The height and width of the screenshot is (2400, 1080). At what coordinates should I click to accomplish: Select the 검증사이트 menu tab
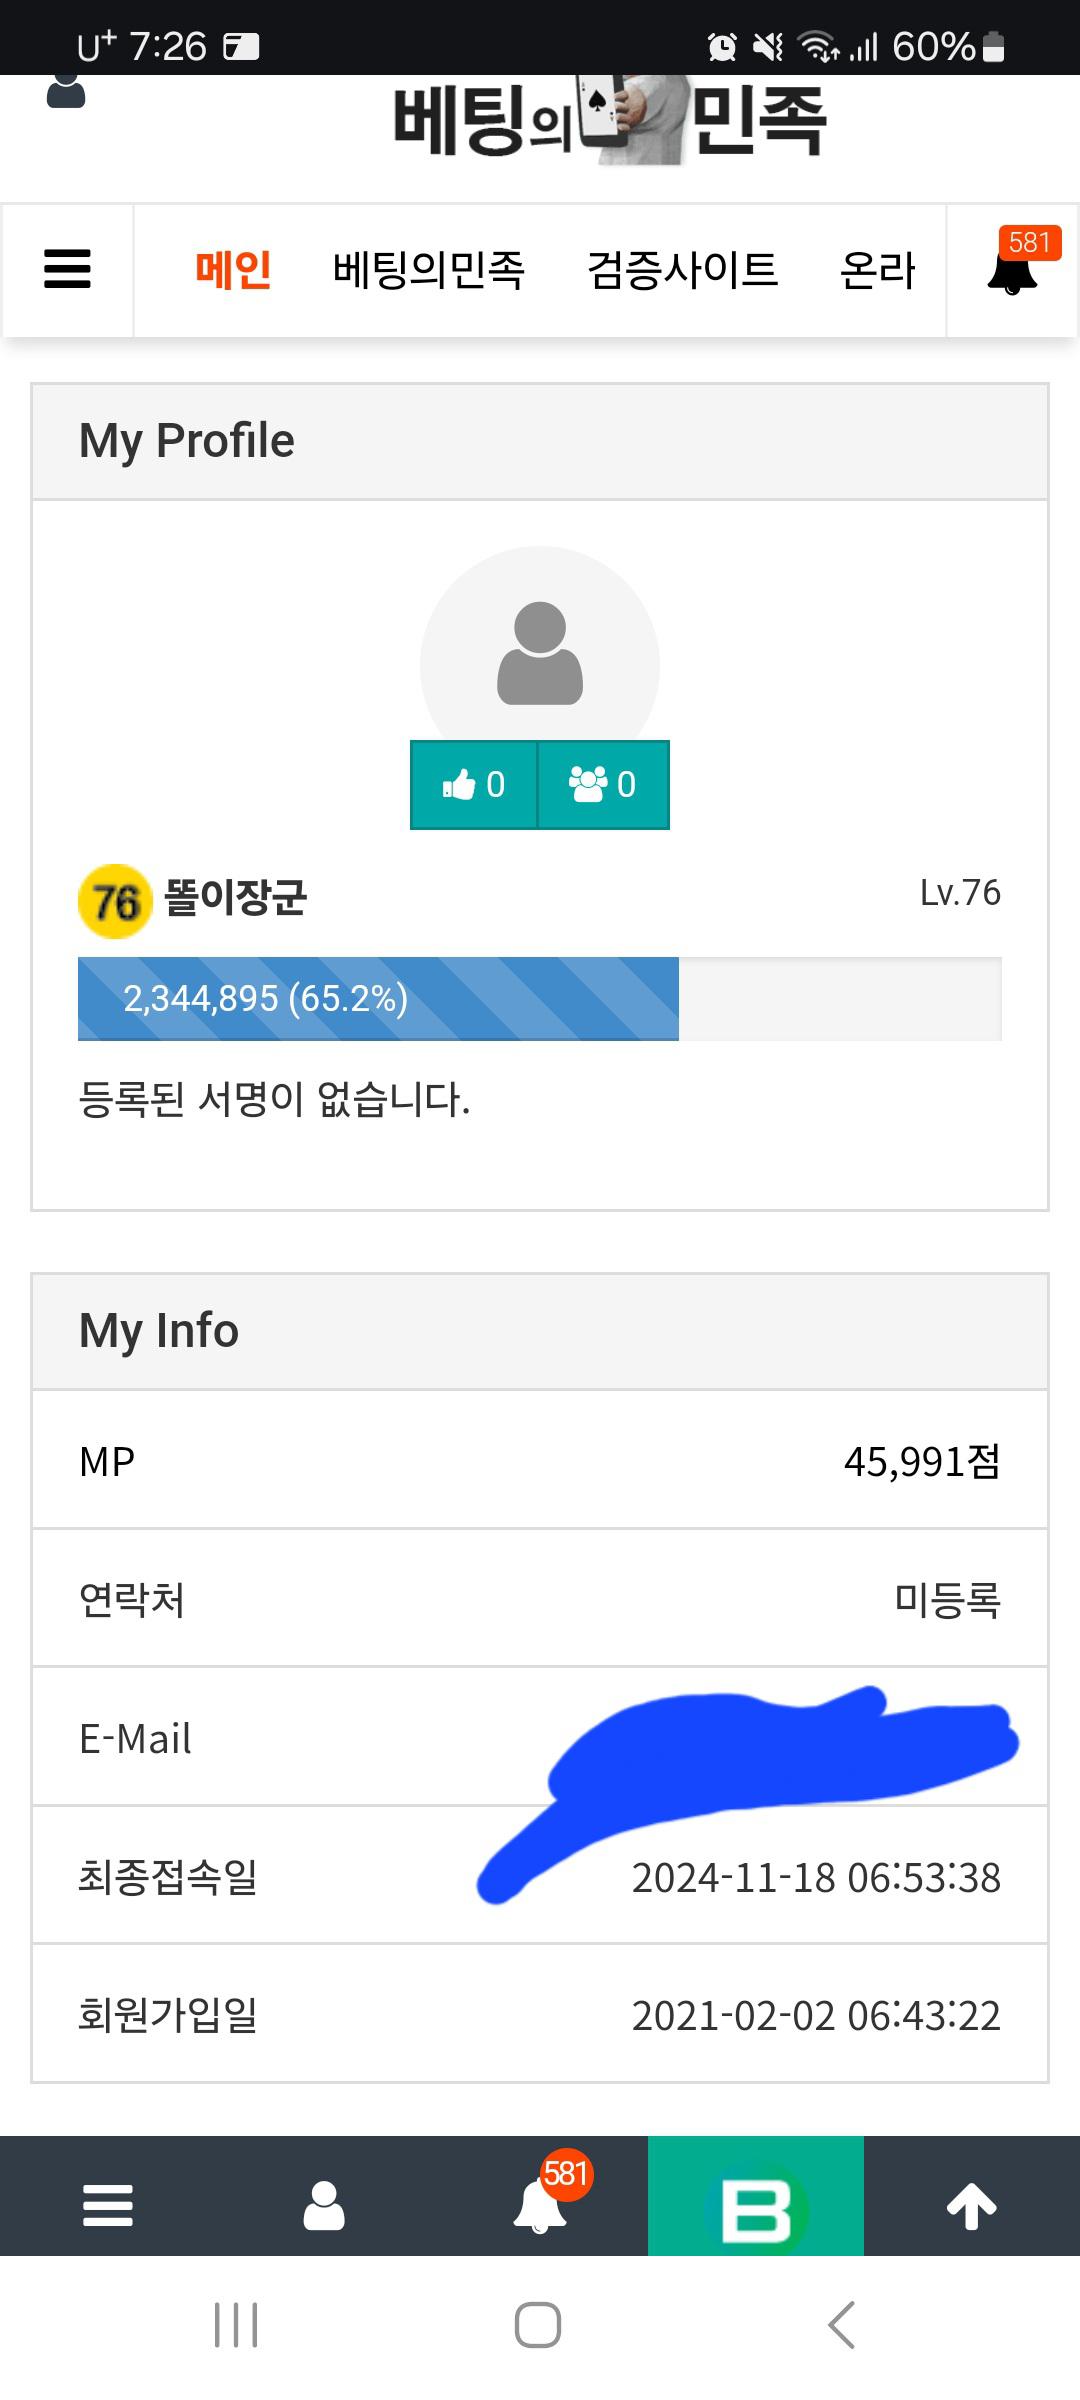pyautogui.click(x=683, y=270)
